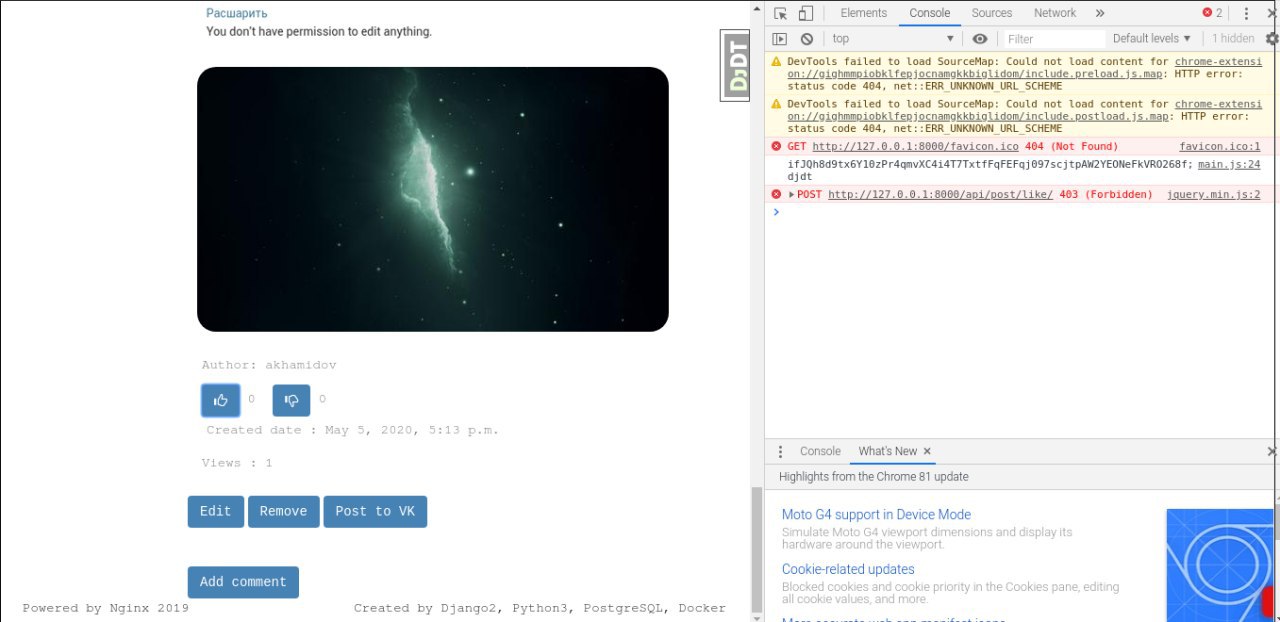Screen dimensions: 1280x622
Task: Click the Created date May 5, 2020 text
Action: pyautogui.click(x=352, y=430)
